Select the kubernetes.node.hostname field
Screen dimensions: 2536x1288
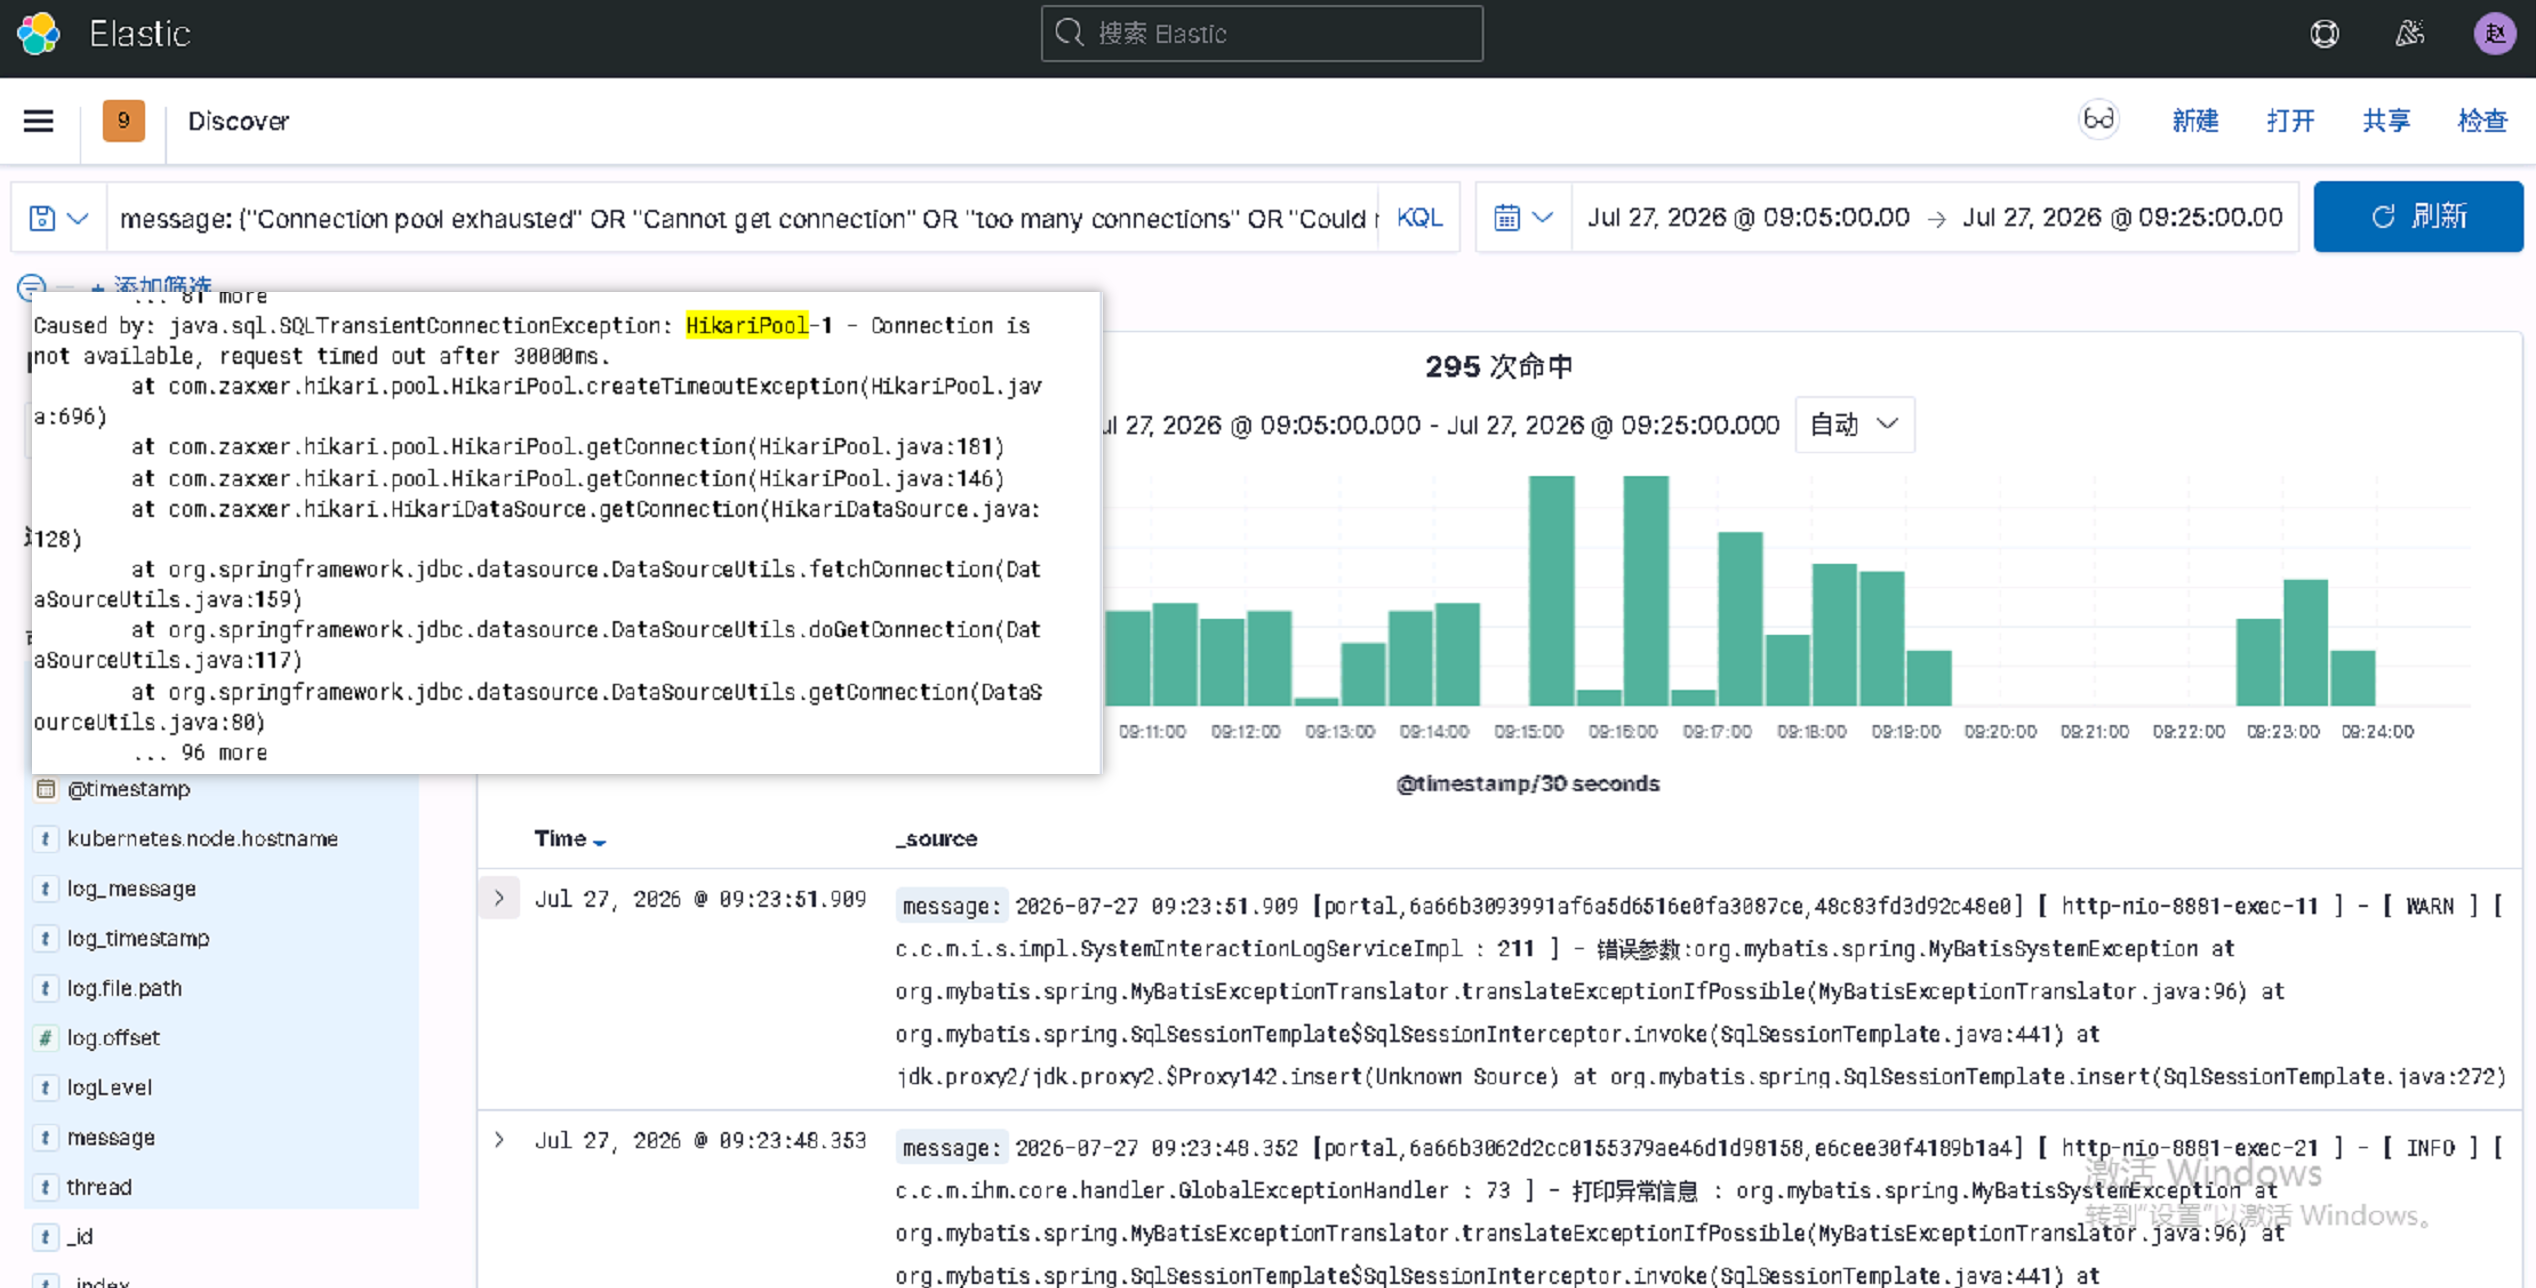202,839
